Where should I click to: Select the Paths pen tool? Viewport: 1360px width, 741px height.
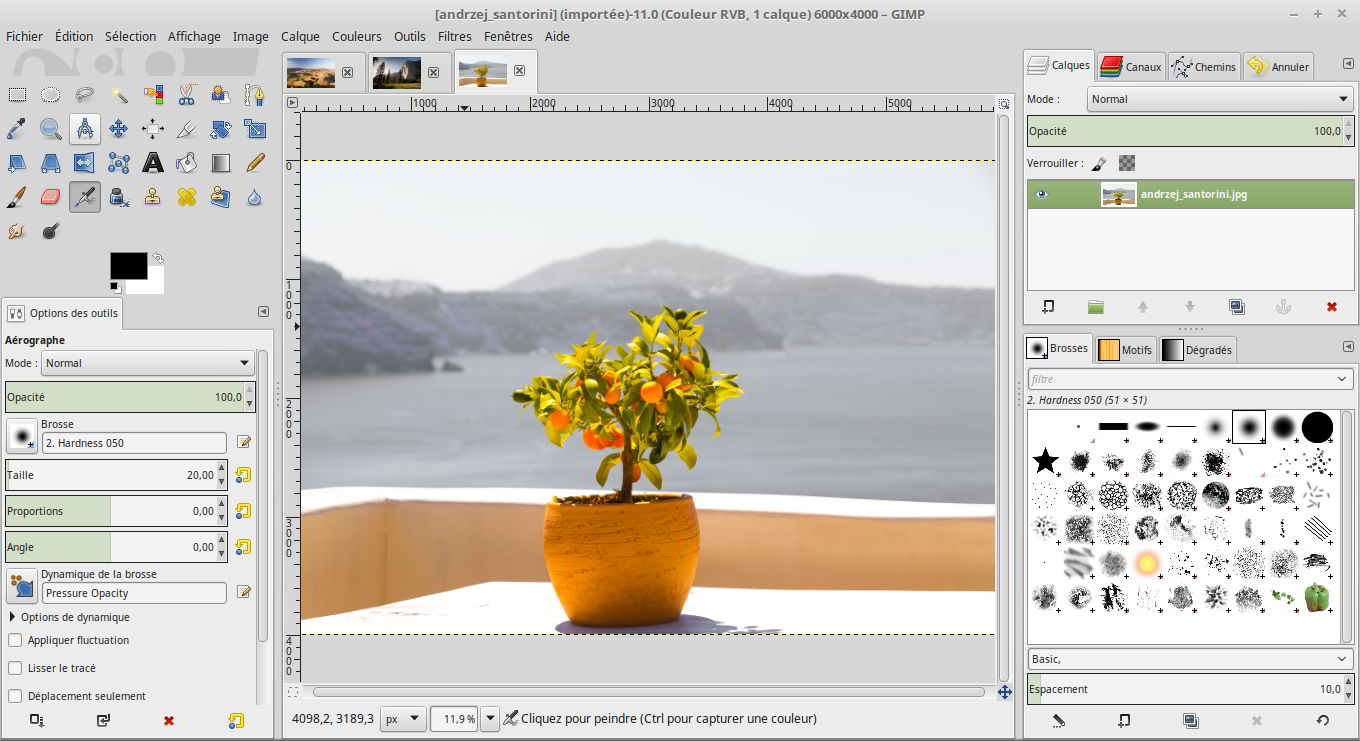[x=255, y=95]
